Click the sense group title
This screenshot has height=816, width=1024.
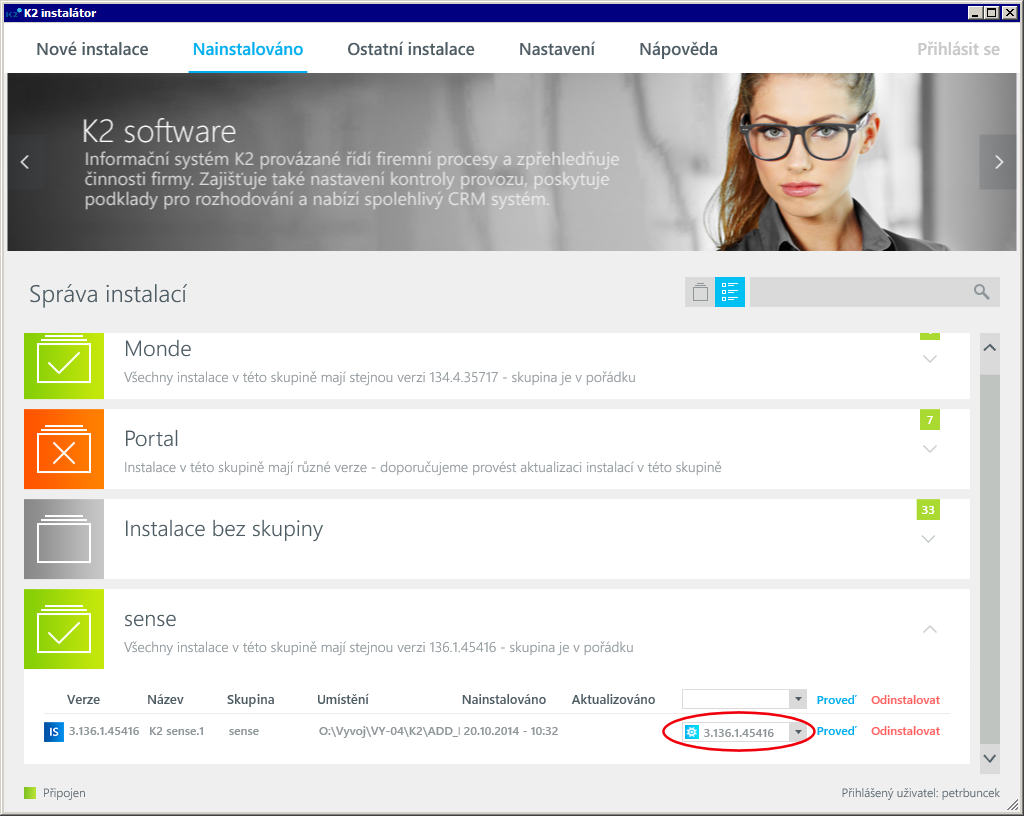click(150, 619)
